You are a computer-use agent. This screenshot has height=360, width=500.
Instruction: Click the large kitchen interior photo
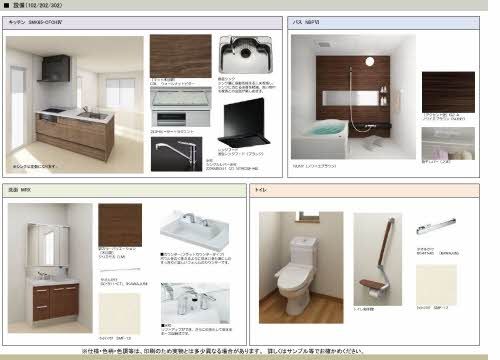(75, 104)
